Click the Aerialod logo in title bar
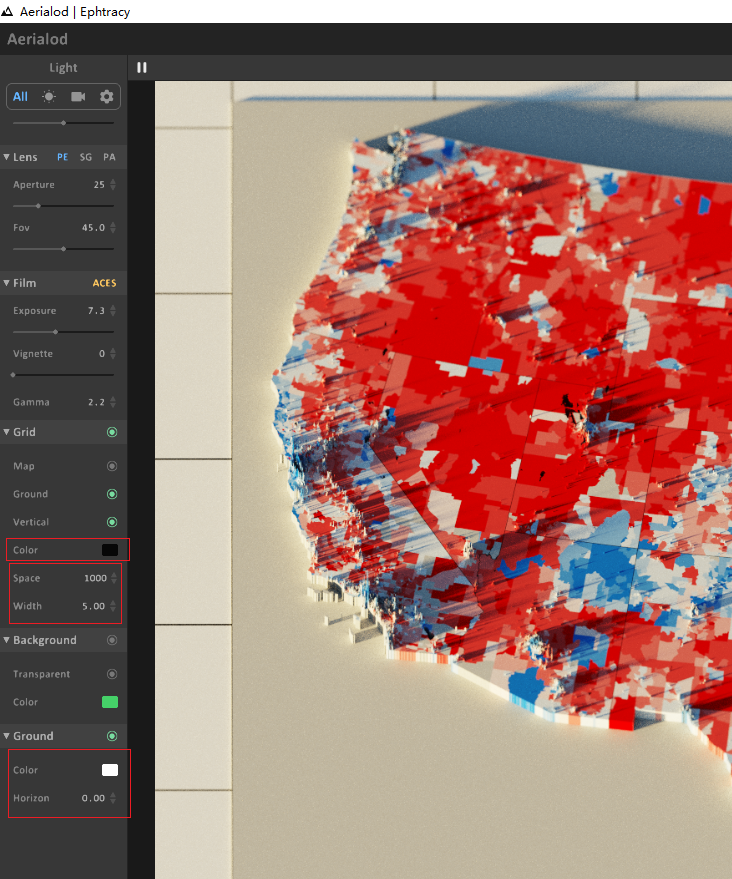Screen dimensions: 732x879 point(8,12)
